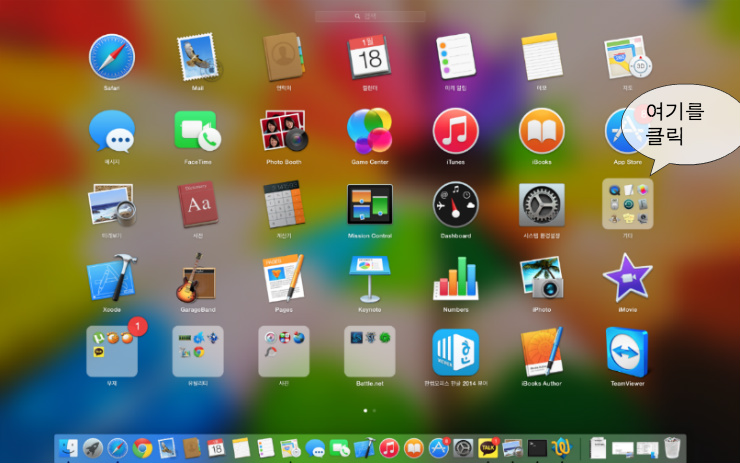740x463 pixels.
Task: Expand the folder with red notification badge
Action: tap(111, 351)
